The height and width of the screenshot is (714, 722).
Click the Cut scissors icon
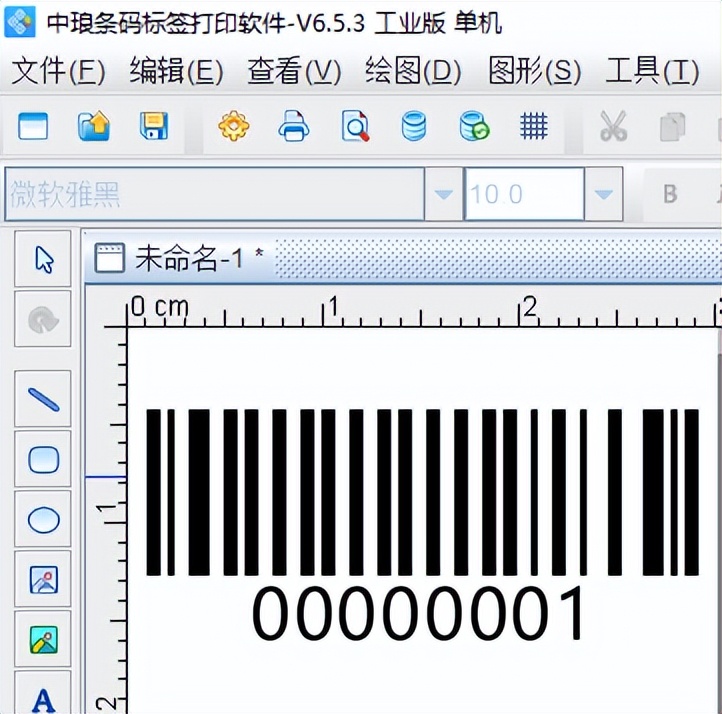point(613,126)
